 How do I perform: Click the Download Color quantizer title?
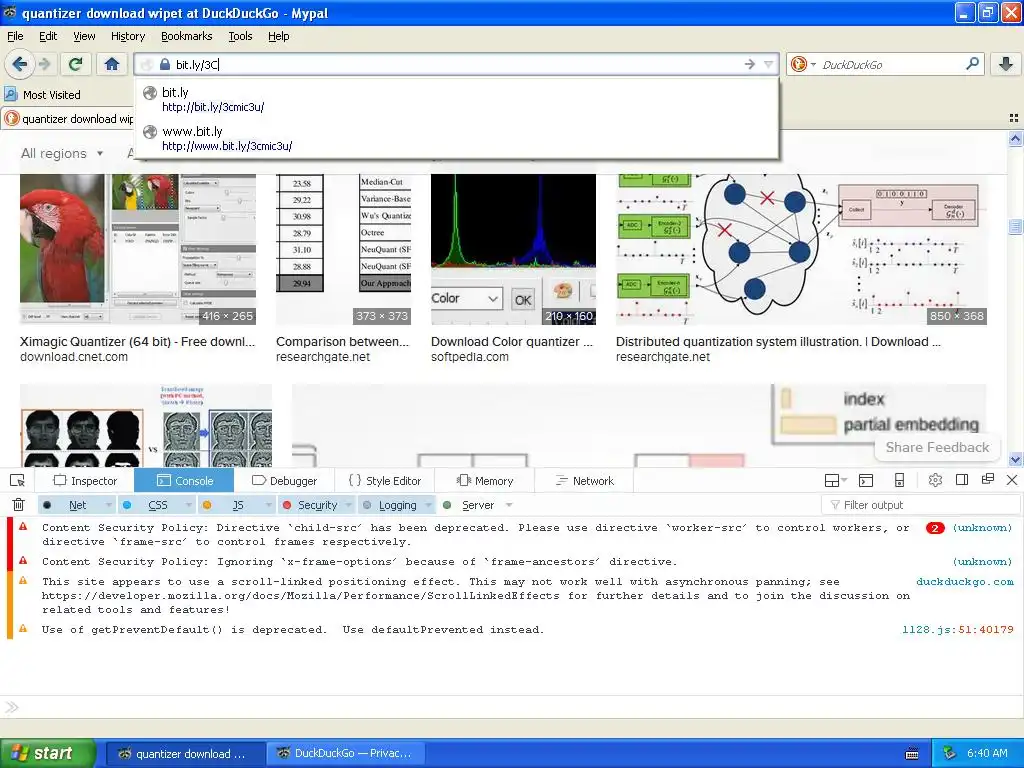[x=512, y=342]
